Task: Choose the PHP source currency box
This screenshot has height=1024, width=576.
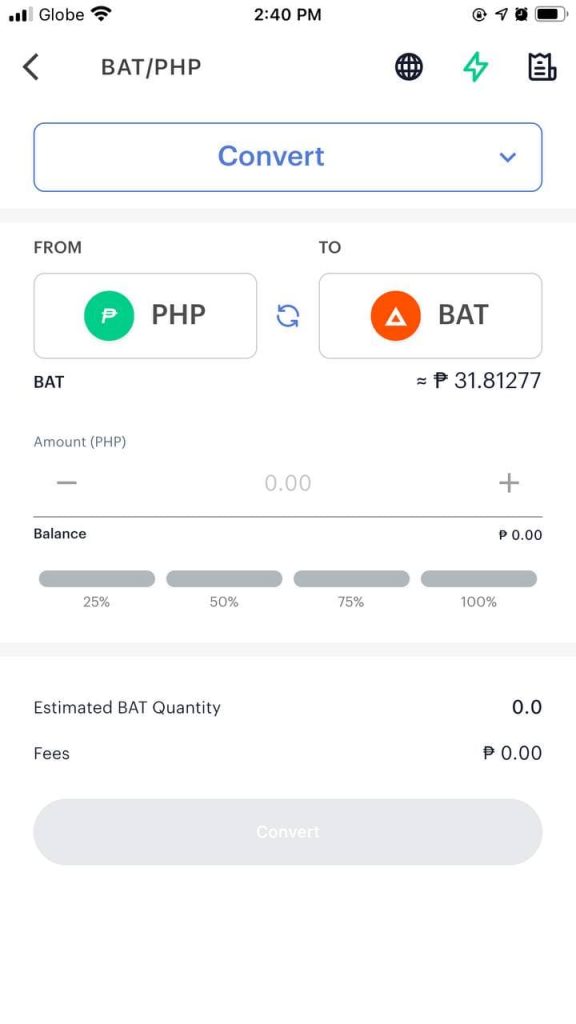Action: coord(145,316)
